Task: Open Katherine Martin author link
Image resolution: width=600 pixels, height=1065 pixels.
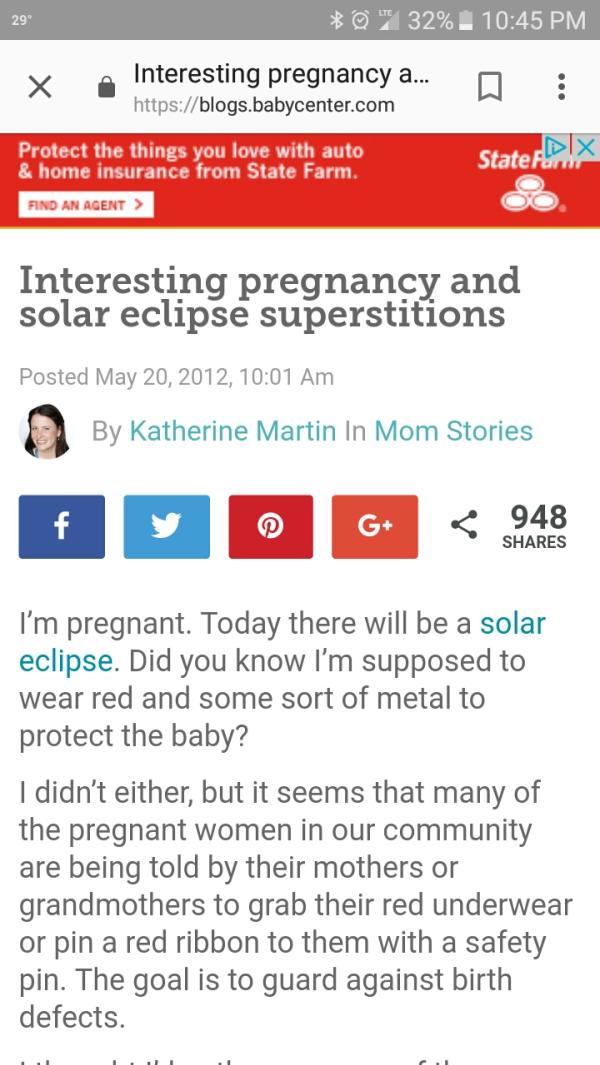Action: [232, 431]
